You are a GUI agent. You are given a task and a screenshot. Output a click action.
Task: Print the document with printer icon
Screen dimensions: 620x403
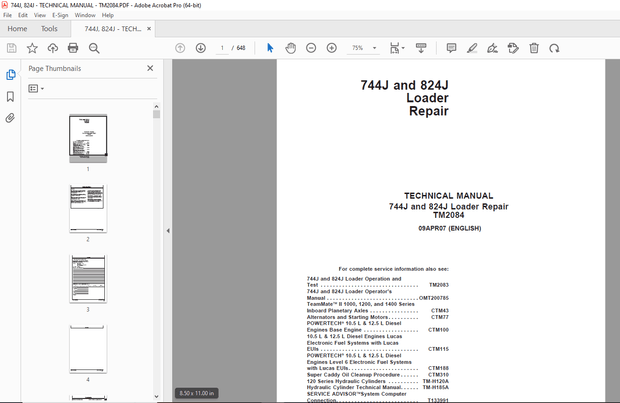coord(73,48)
